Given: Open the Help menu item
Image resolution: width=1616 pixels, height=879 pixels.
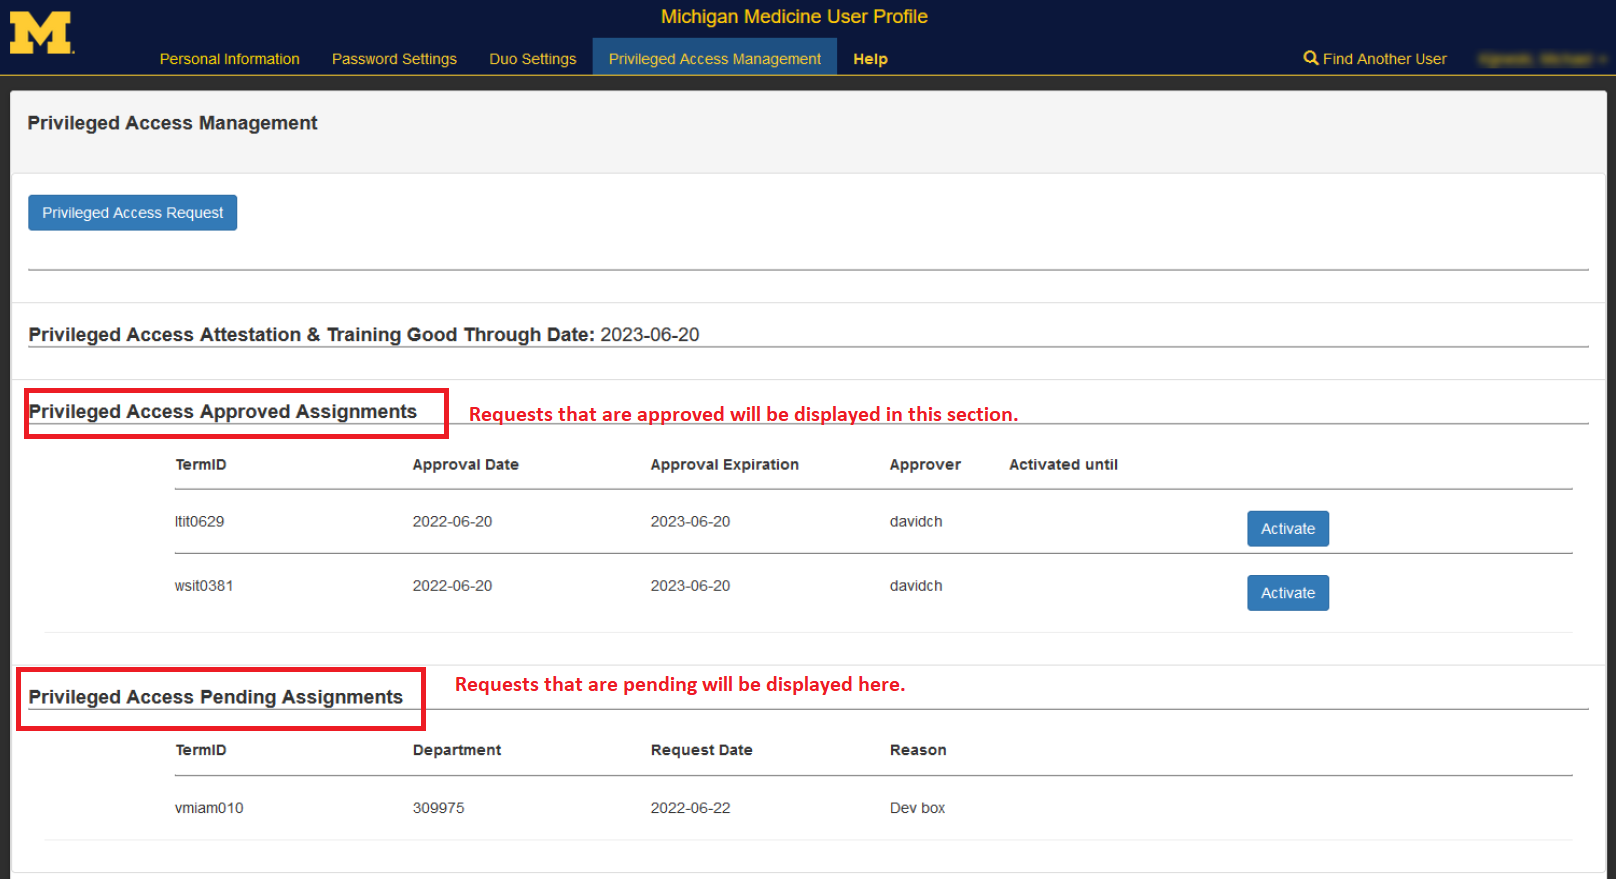Looking at the screenshot, I should [x=870, y=59].
